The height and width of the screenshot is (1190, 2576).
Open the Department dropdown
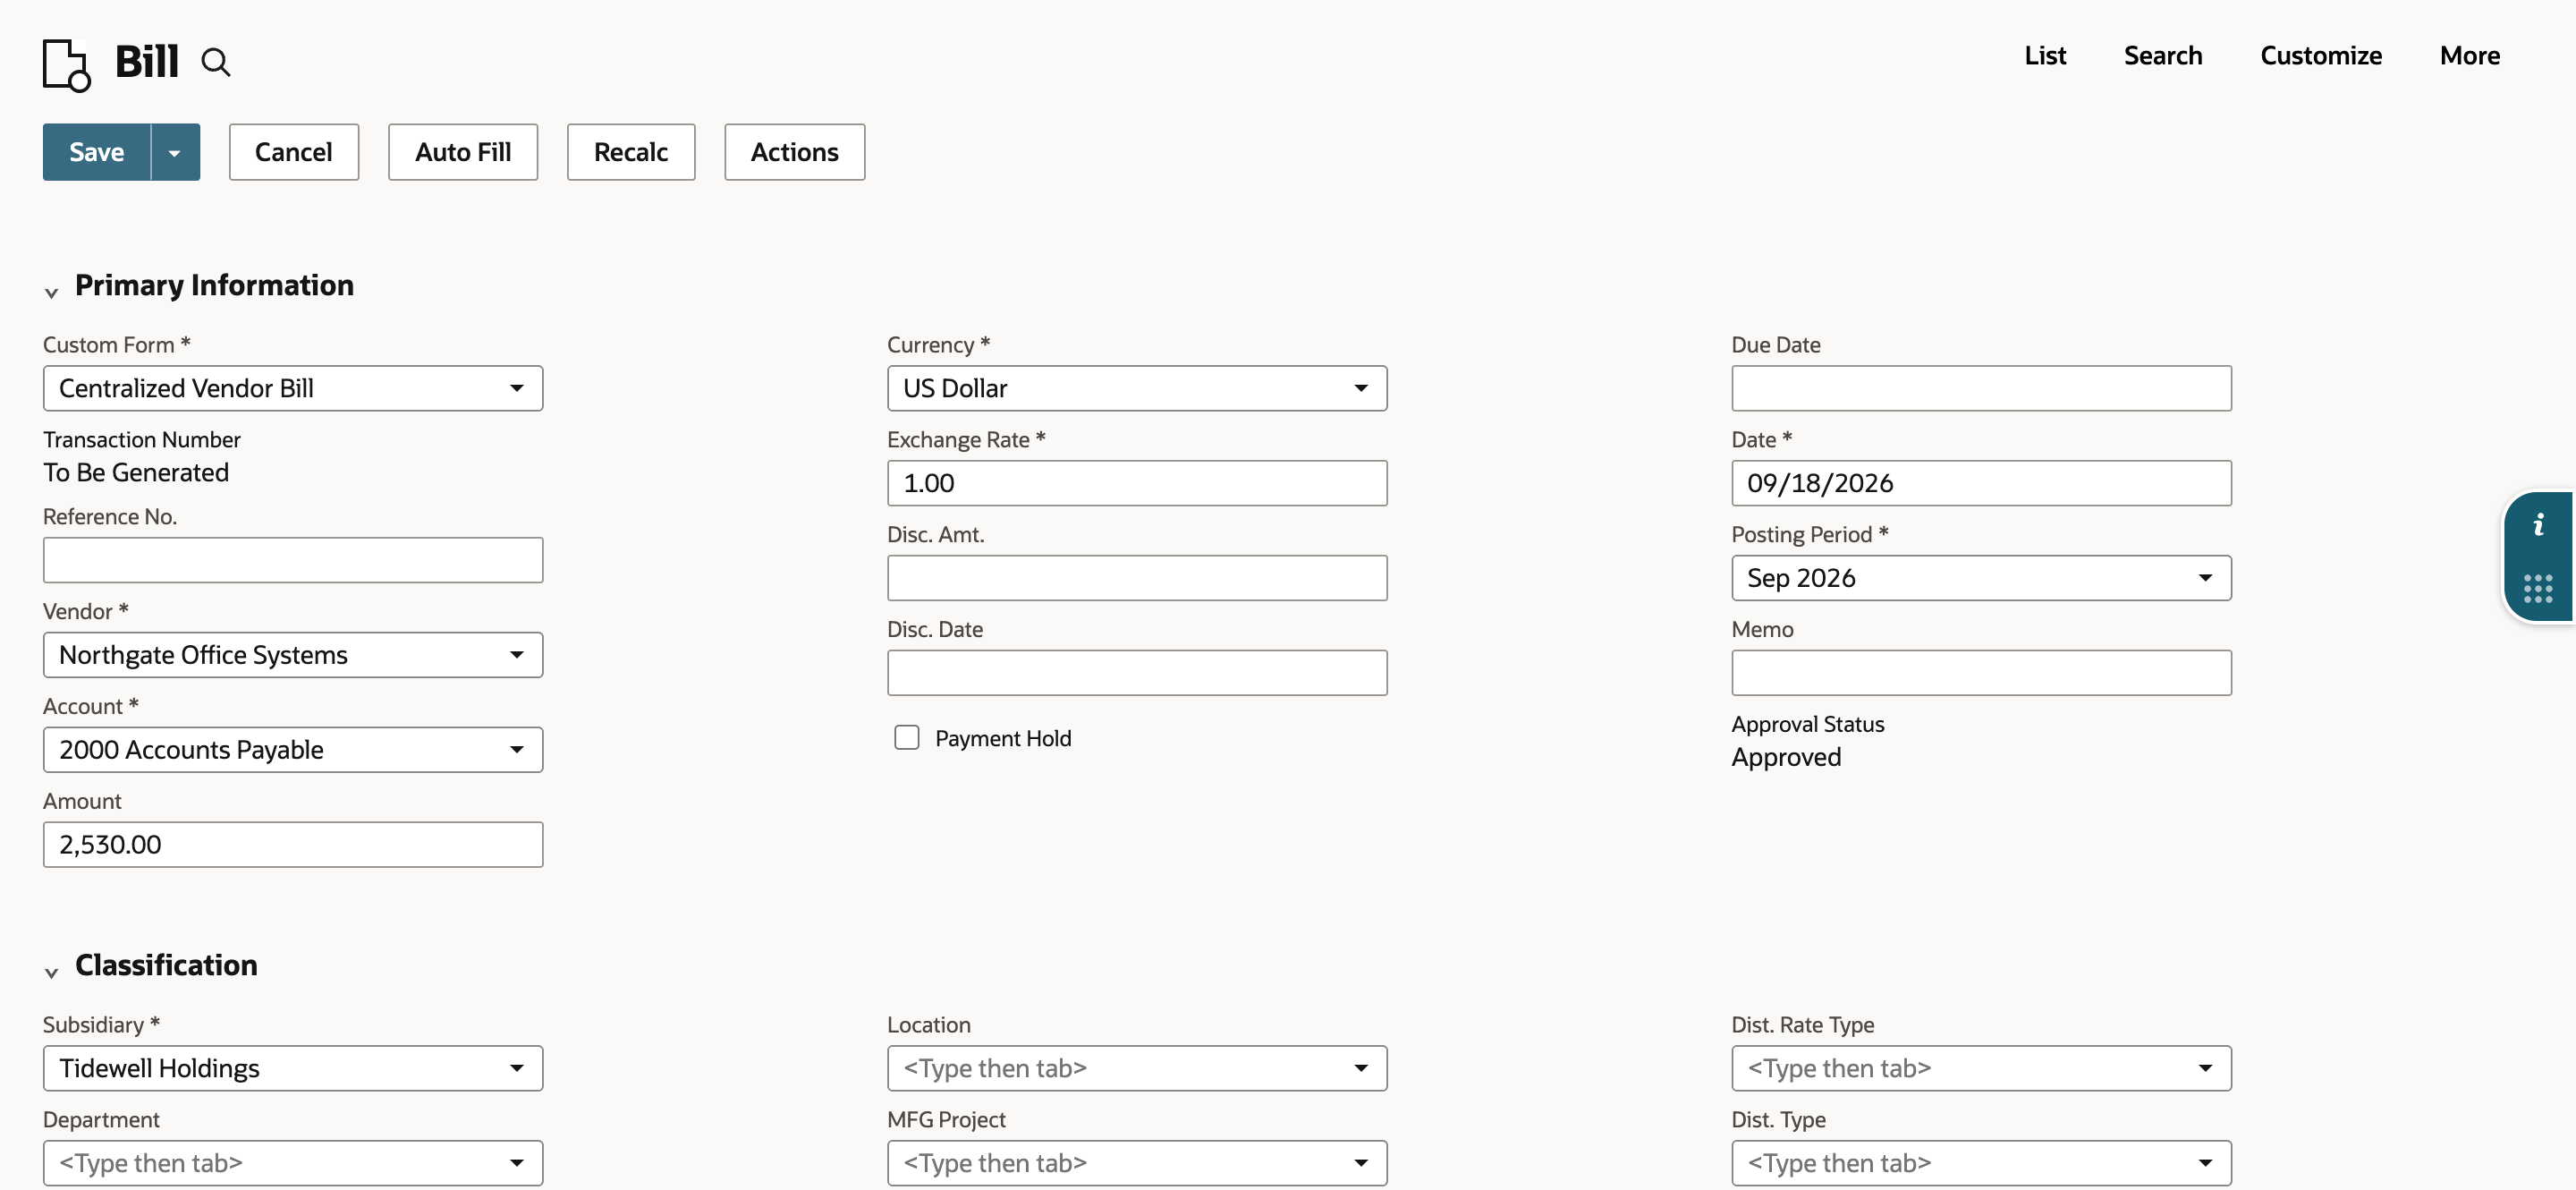[x=293, y=1163]
